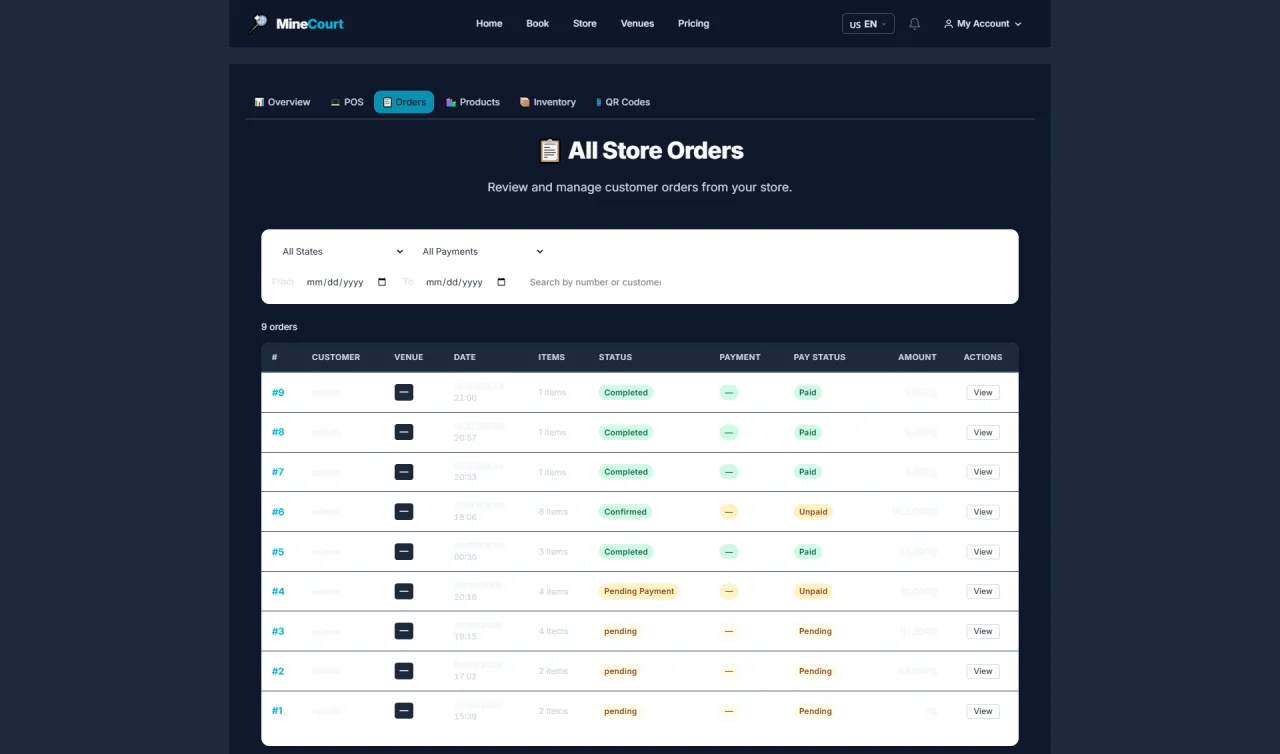The width and height of the screenshot is (1280, 754).
Task: Switch to the Overview tab
Action: (282, 102)
